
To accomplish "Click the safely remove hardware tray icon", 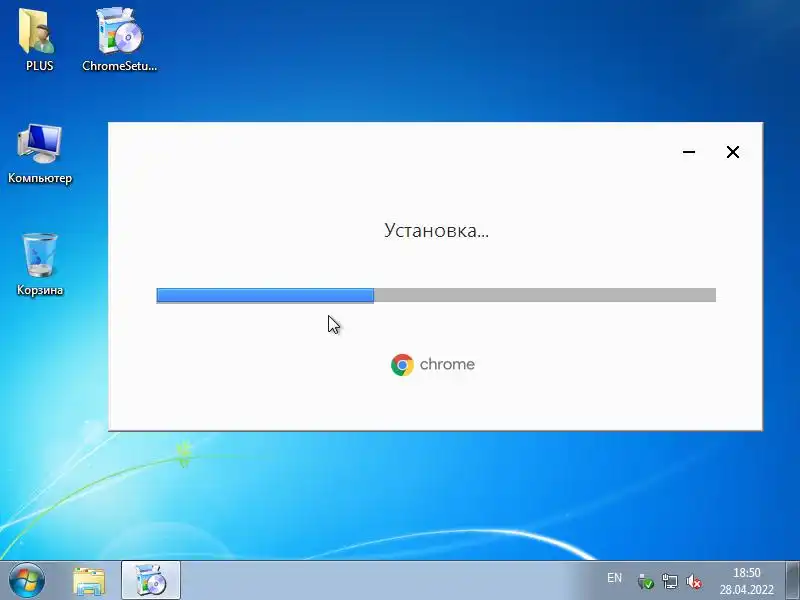I will 645,581.
